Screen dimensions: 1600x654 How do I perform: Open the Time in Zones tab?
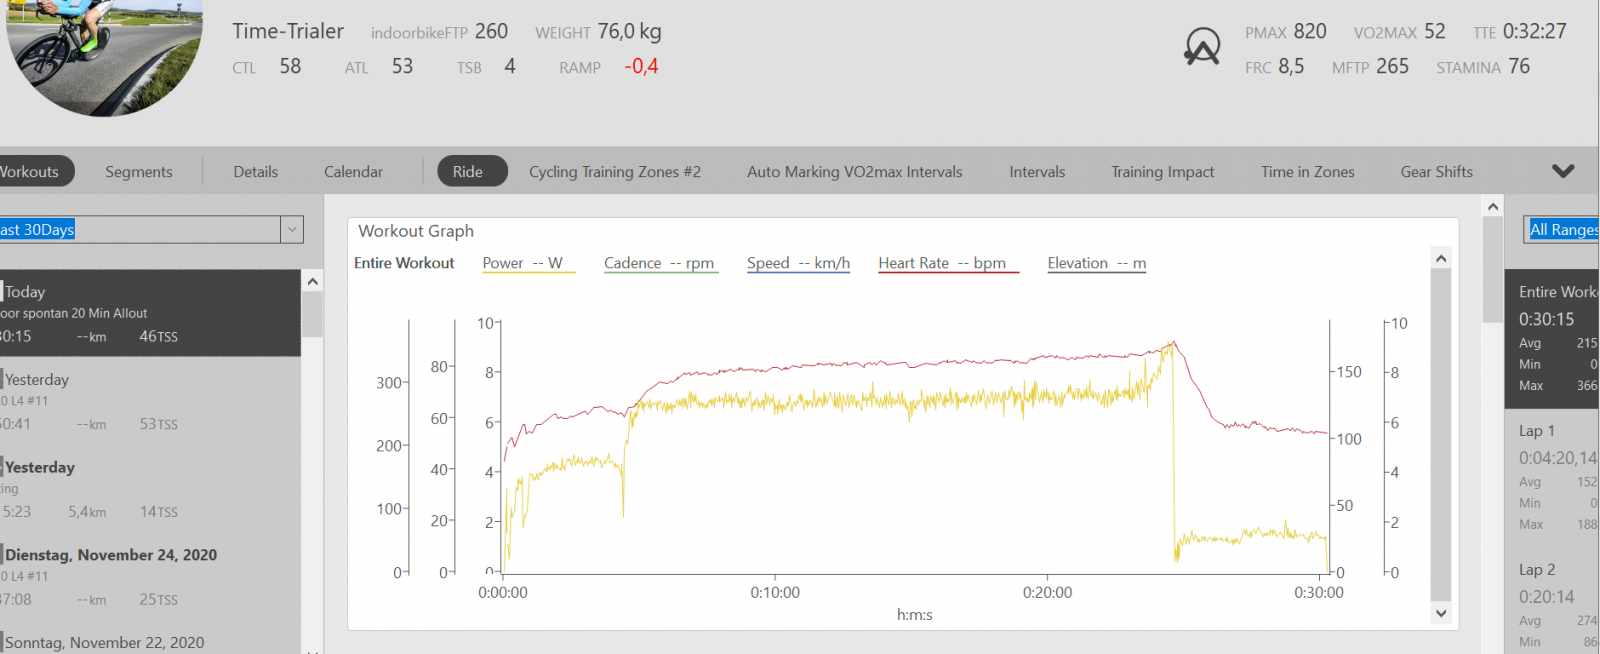(1308, 172)
